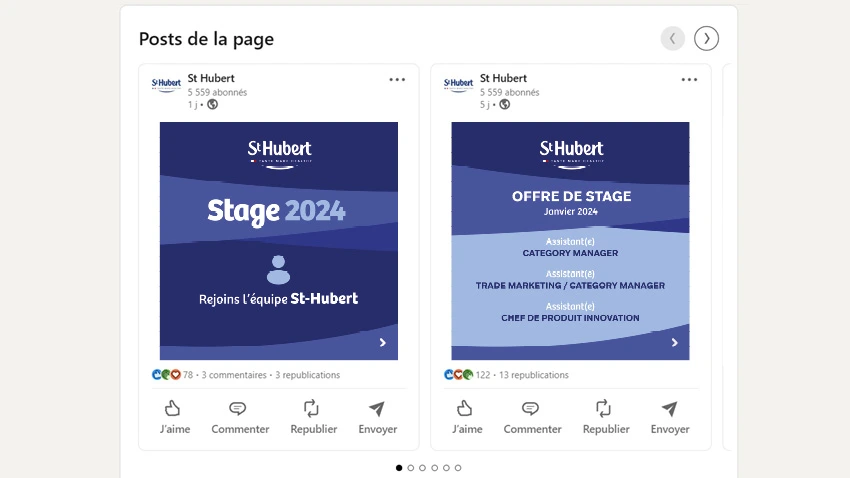Viewport: 850px width, 478px height.
Task: Click 5 559 abonnés on the 5 j post
Action: click(510, 92)
